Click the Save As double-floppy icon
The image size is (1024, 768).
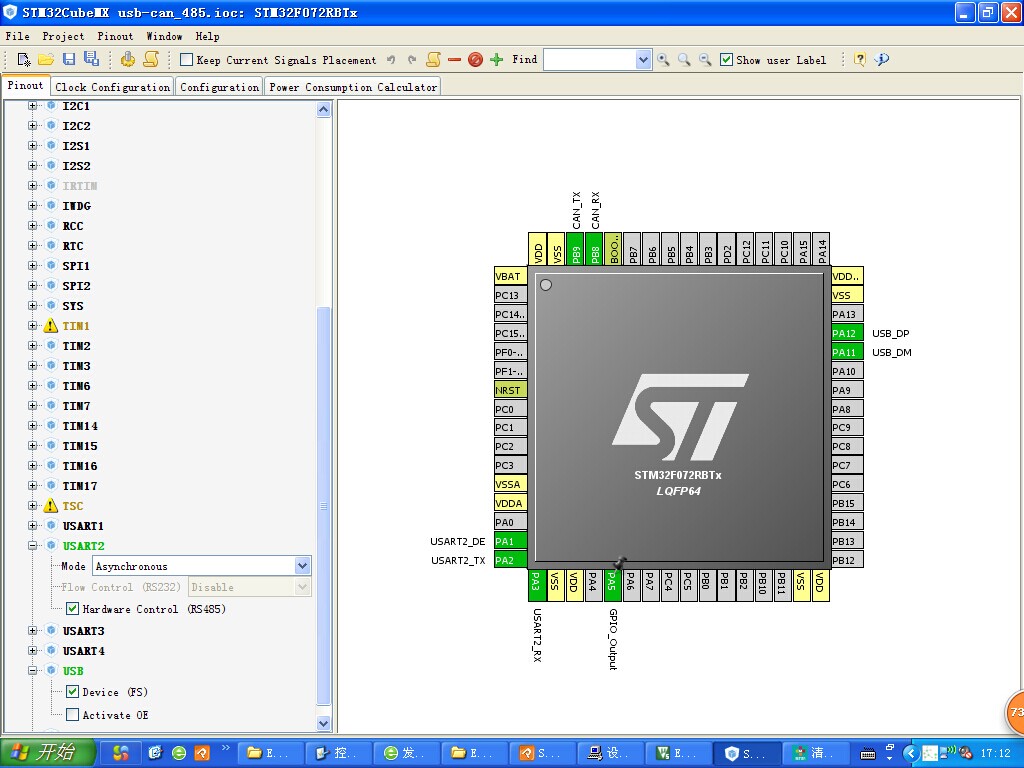pos(91,59)
